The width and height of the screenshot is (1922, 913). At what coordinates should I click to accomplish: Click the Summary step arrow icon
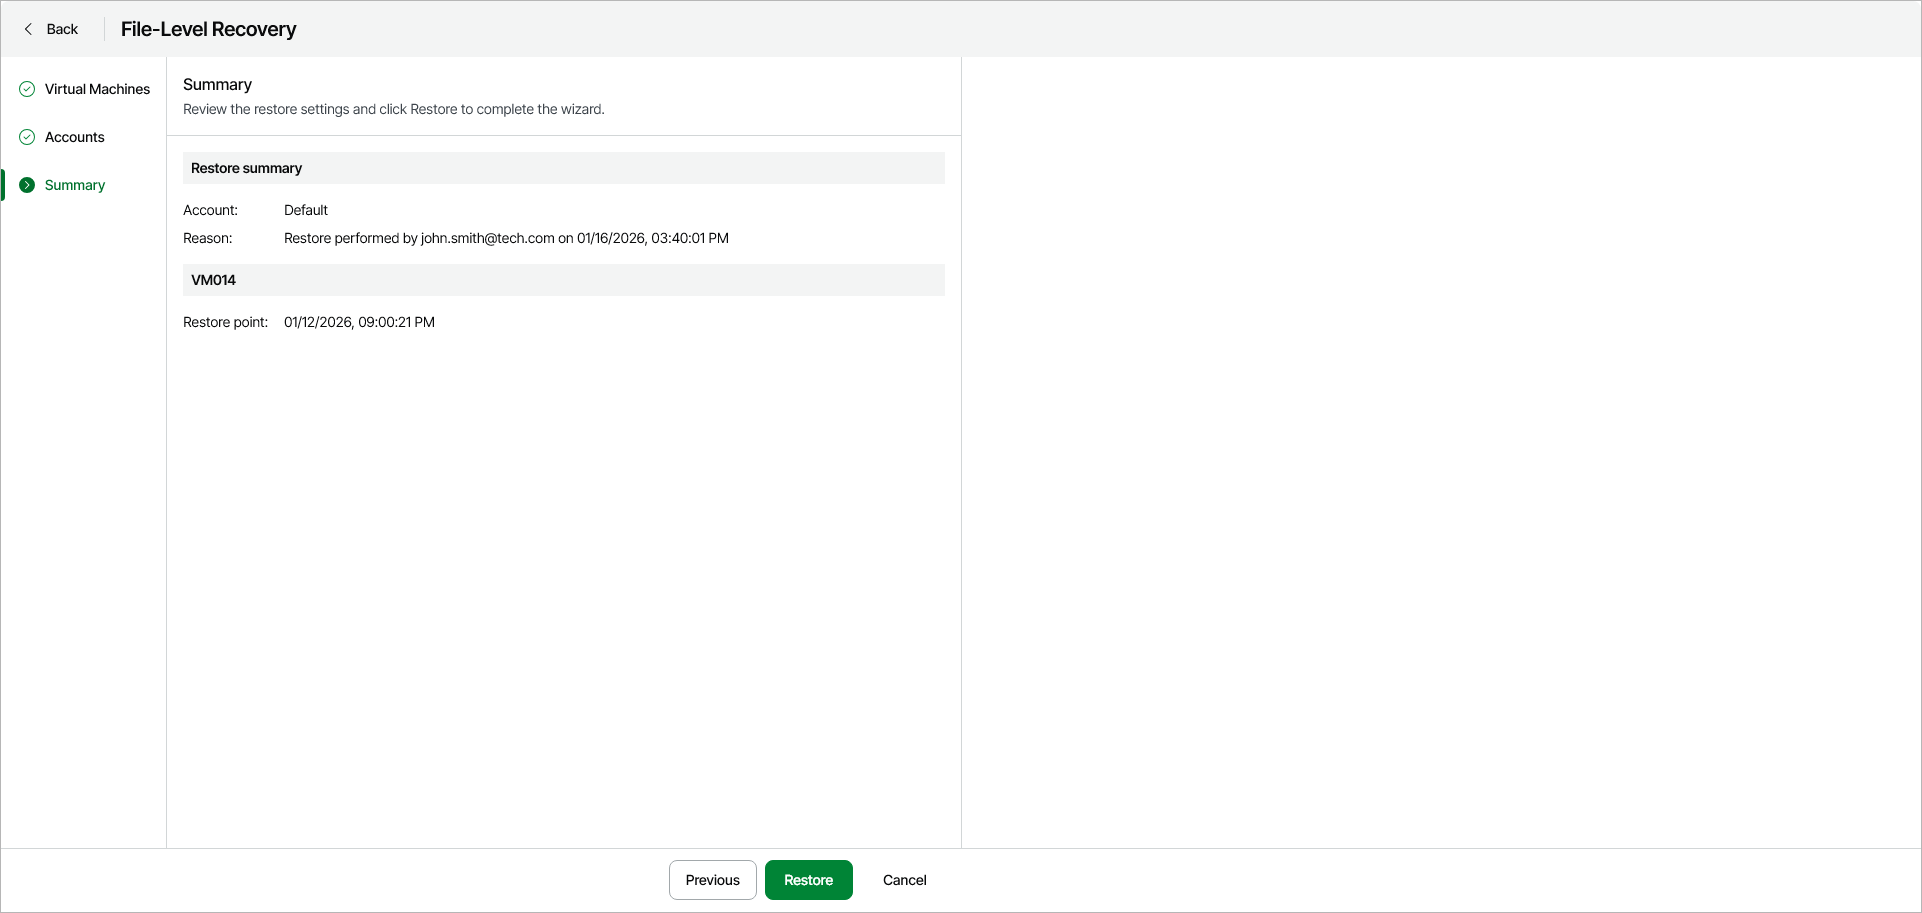(x=27, y=185)
